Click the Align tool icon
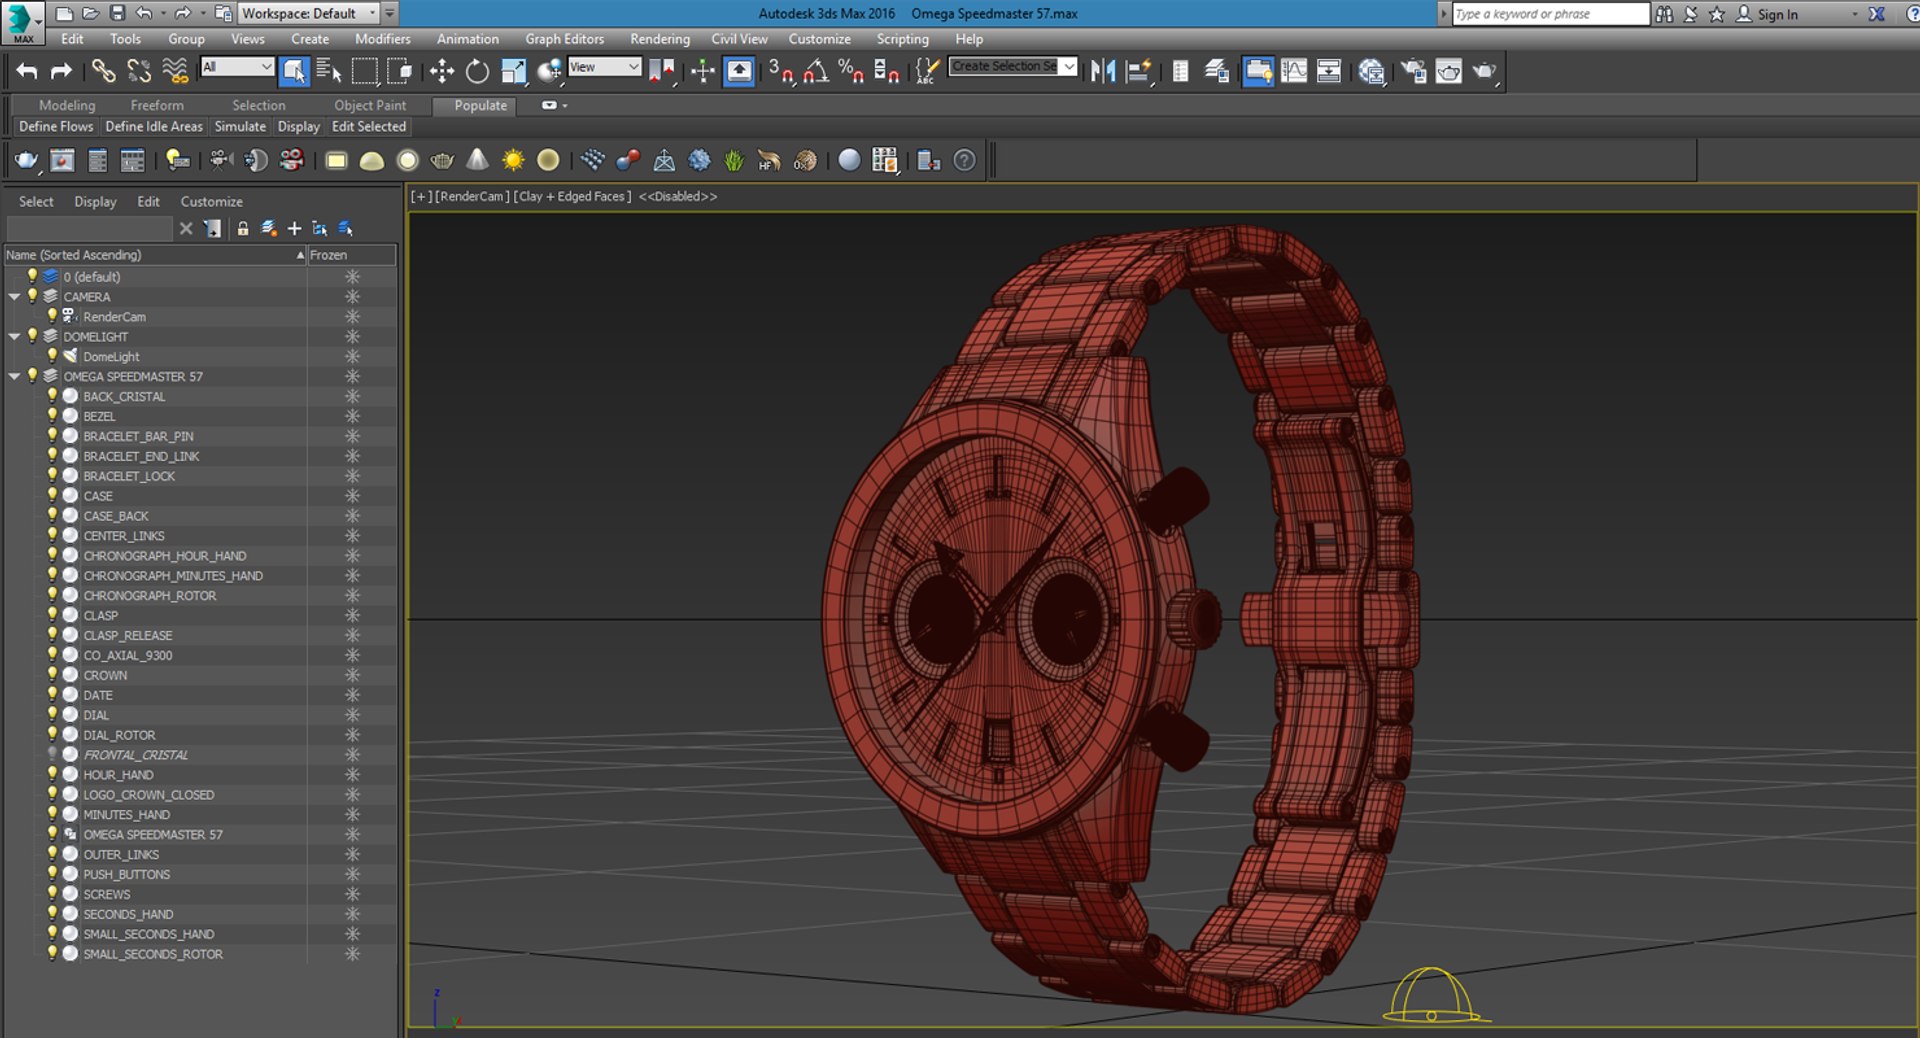This screenshot has height=1038, width=1920. pyautogui.click(x=1138, y=71)
